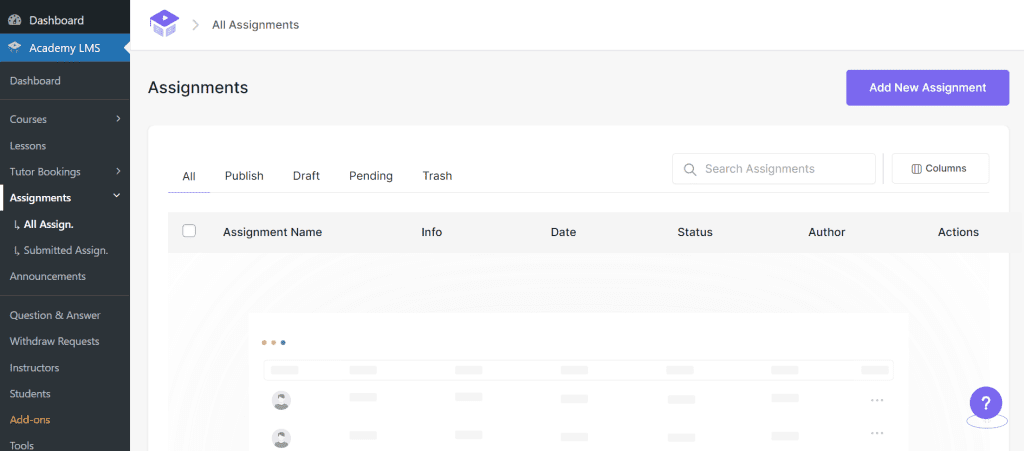The width and height of the screenshot is (1024, 451).
Task: Click Author column header
Action: click(x=827, y=232)
